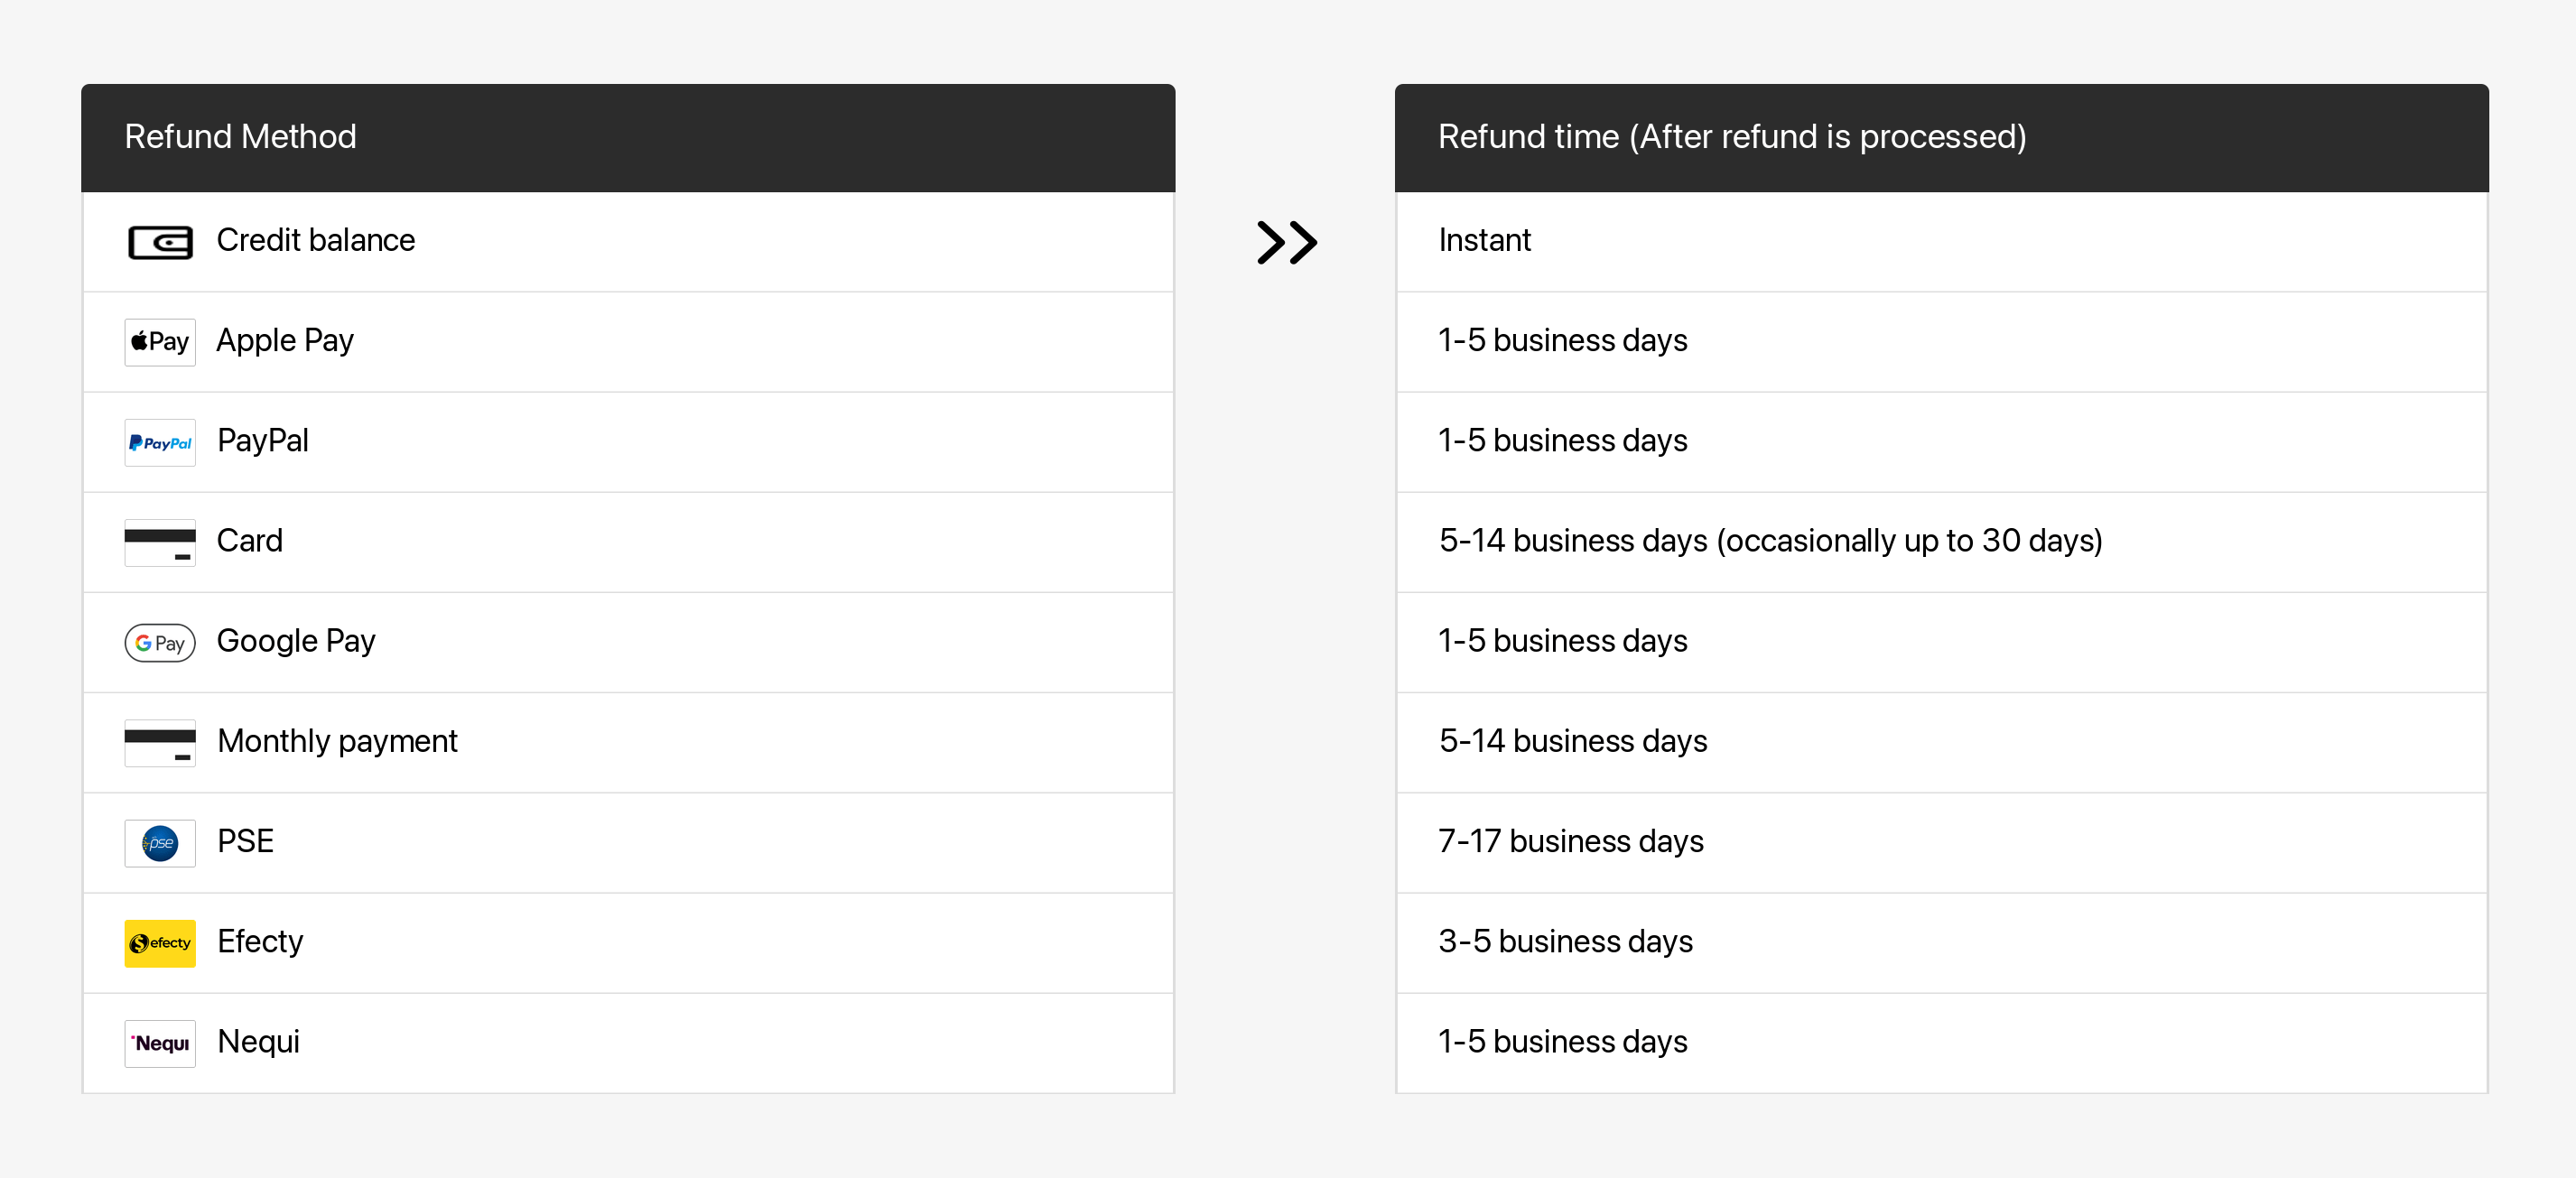Viewport: 2576px width, 1178px height.
Task: Click the Credit balance wallet icon
Action: 160,242
